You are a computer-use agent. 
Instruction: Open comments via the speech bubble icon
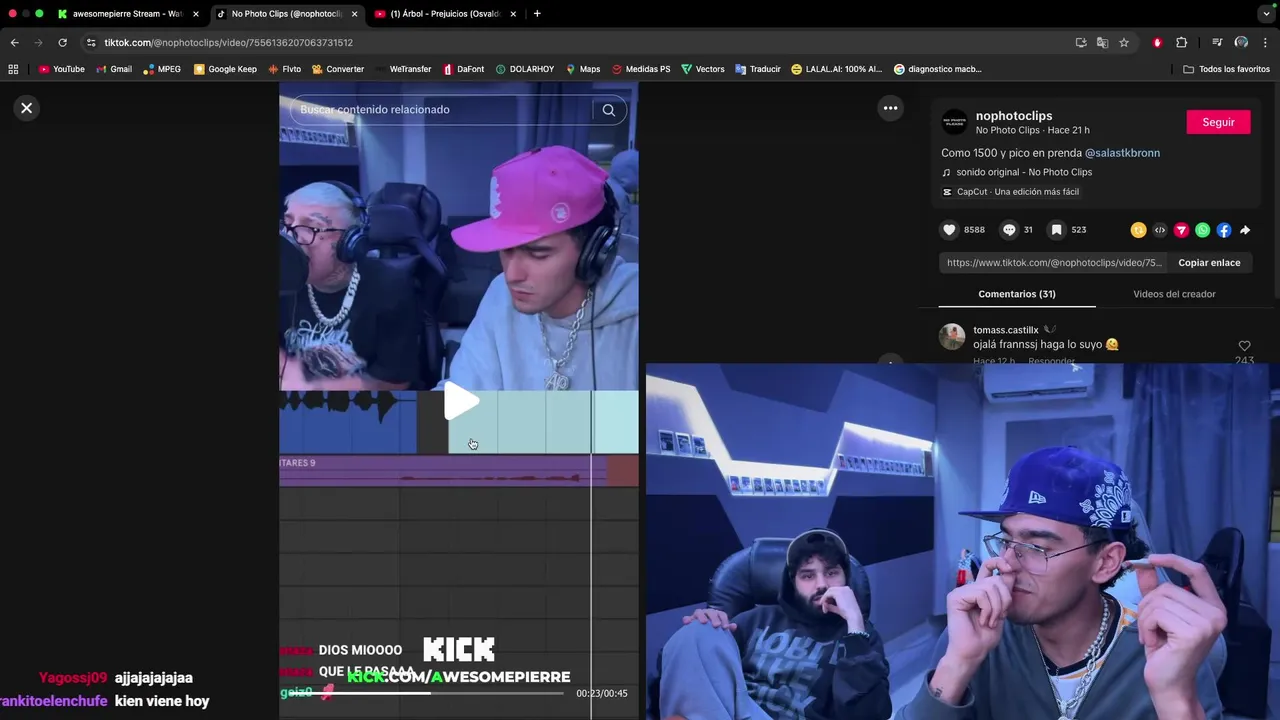tap(1009, 230)
